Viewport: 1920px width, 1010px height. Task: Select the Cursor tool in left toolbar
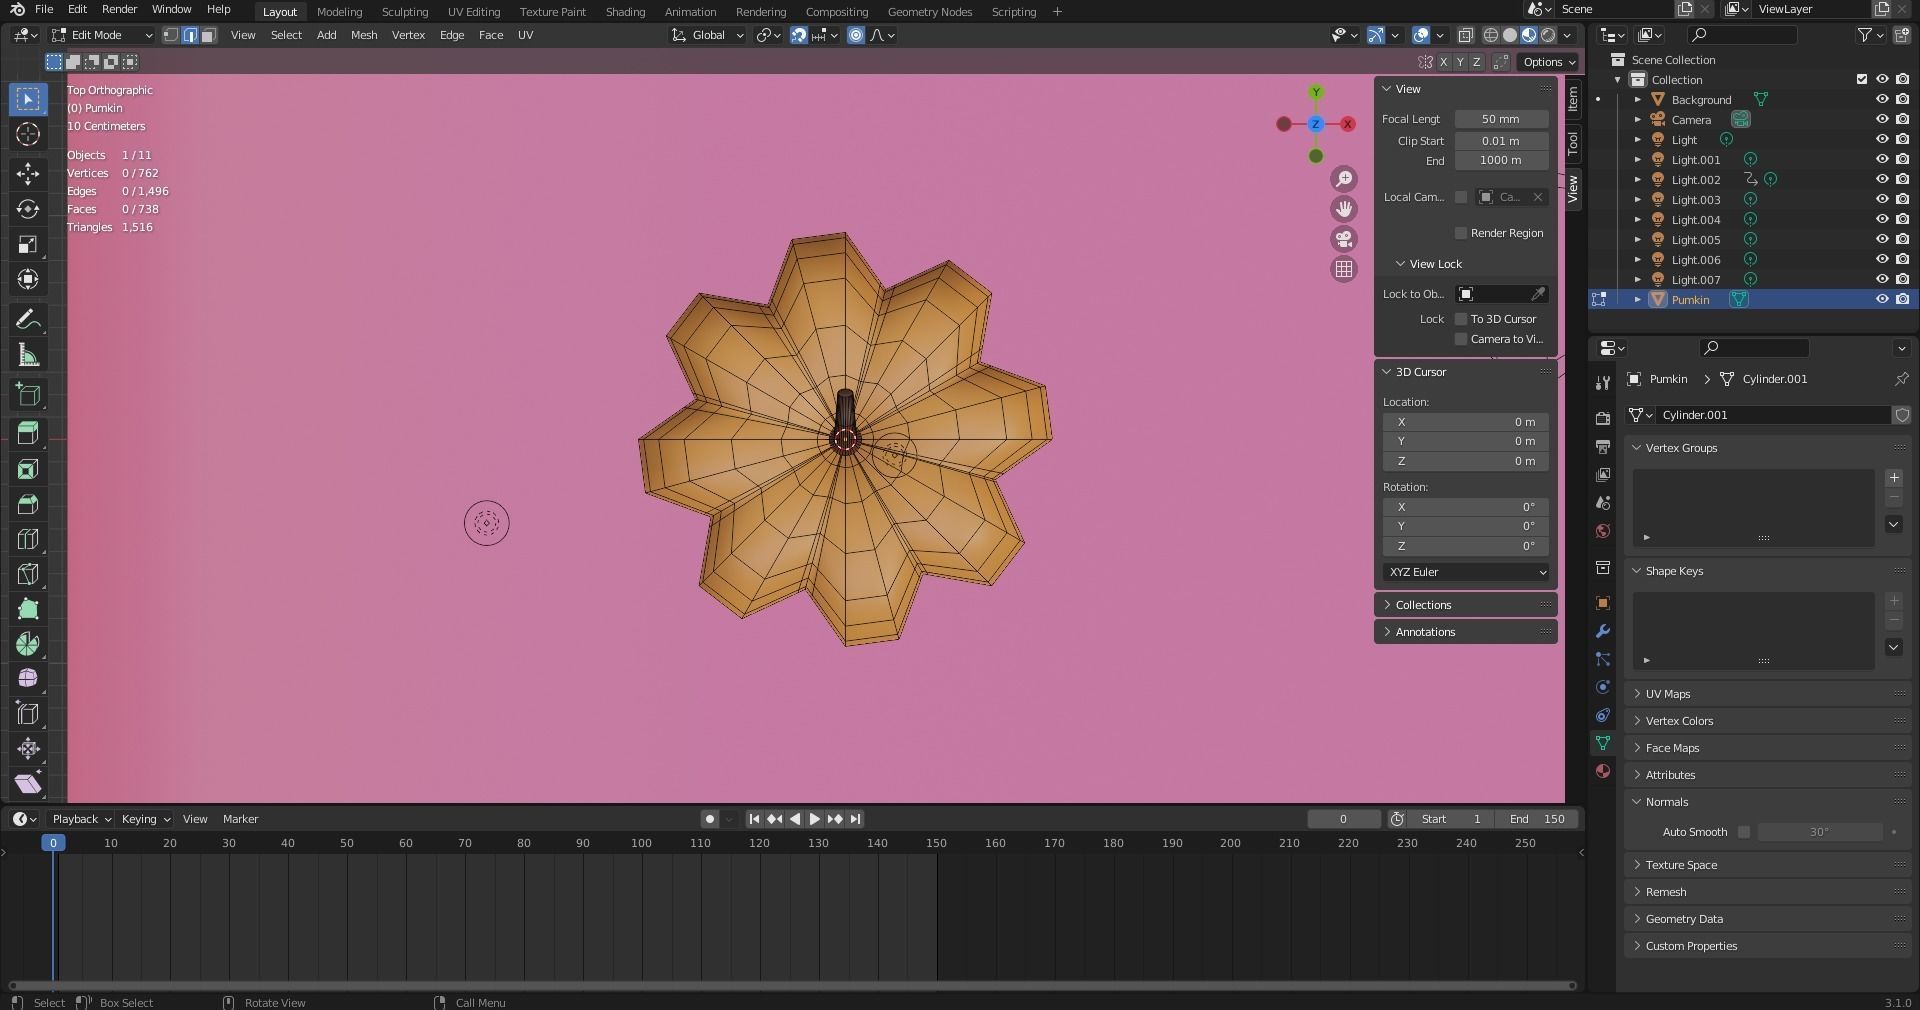[x=28, y=134]
